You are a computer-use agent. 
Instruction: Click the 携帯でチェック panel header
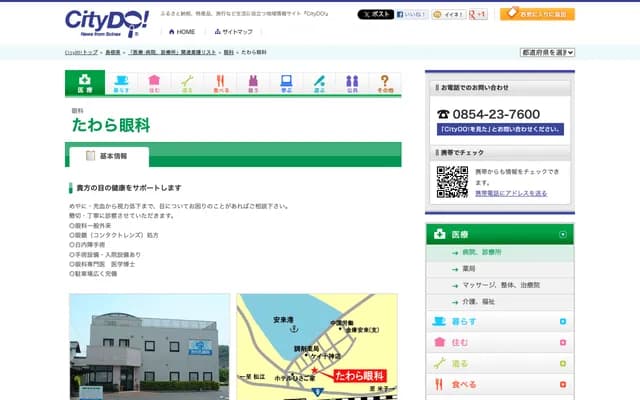500,153
